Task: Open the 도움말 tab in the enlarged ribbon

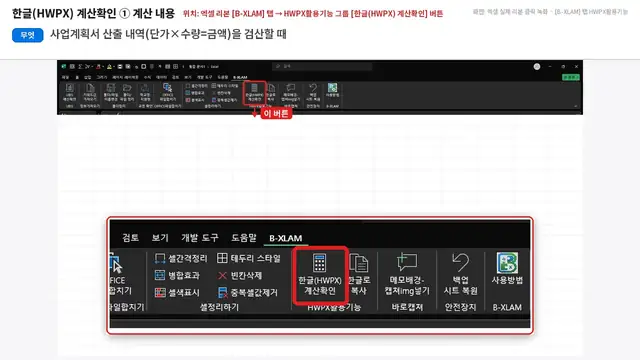Action: click(244, 238)
